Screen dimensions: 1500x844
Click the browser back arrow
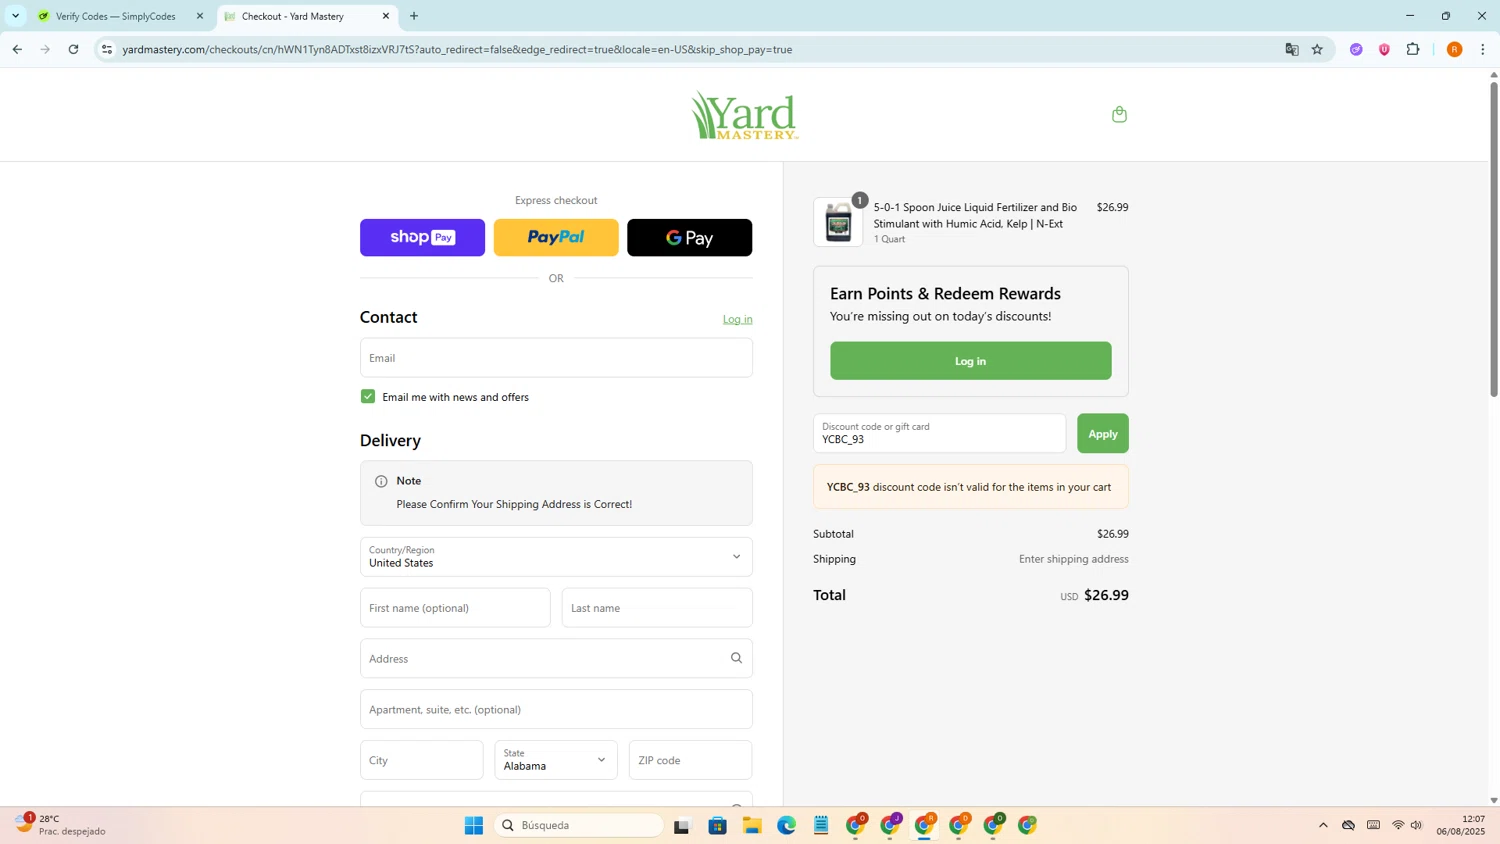click(17, 49)
